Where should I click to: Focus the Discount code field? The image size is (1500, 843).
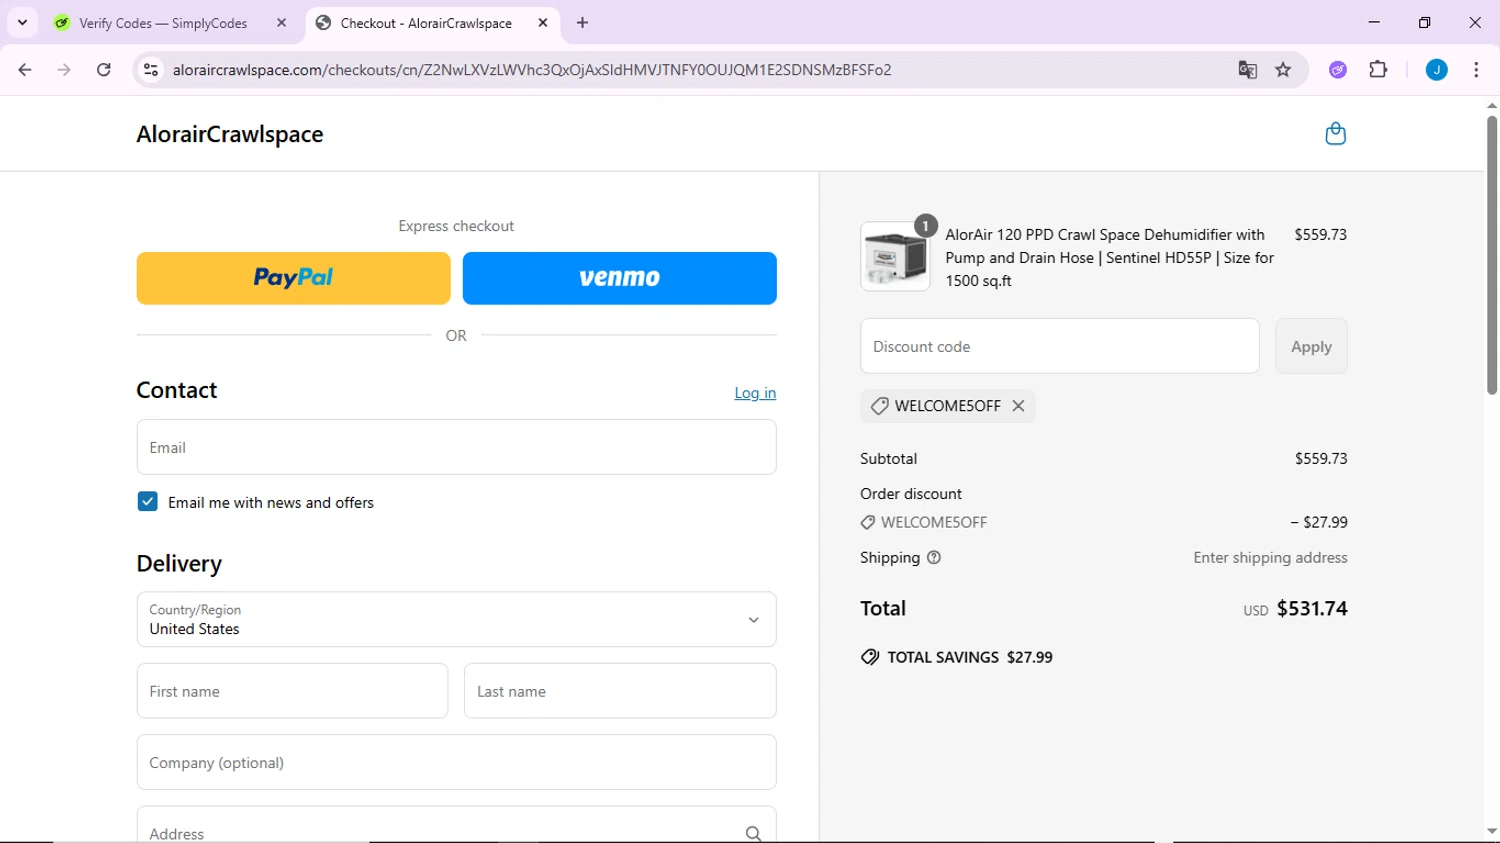(1059, 347)
